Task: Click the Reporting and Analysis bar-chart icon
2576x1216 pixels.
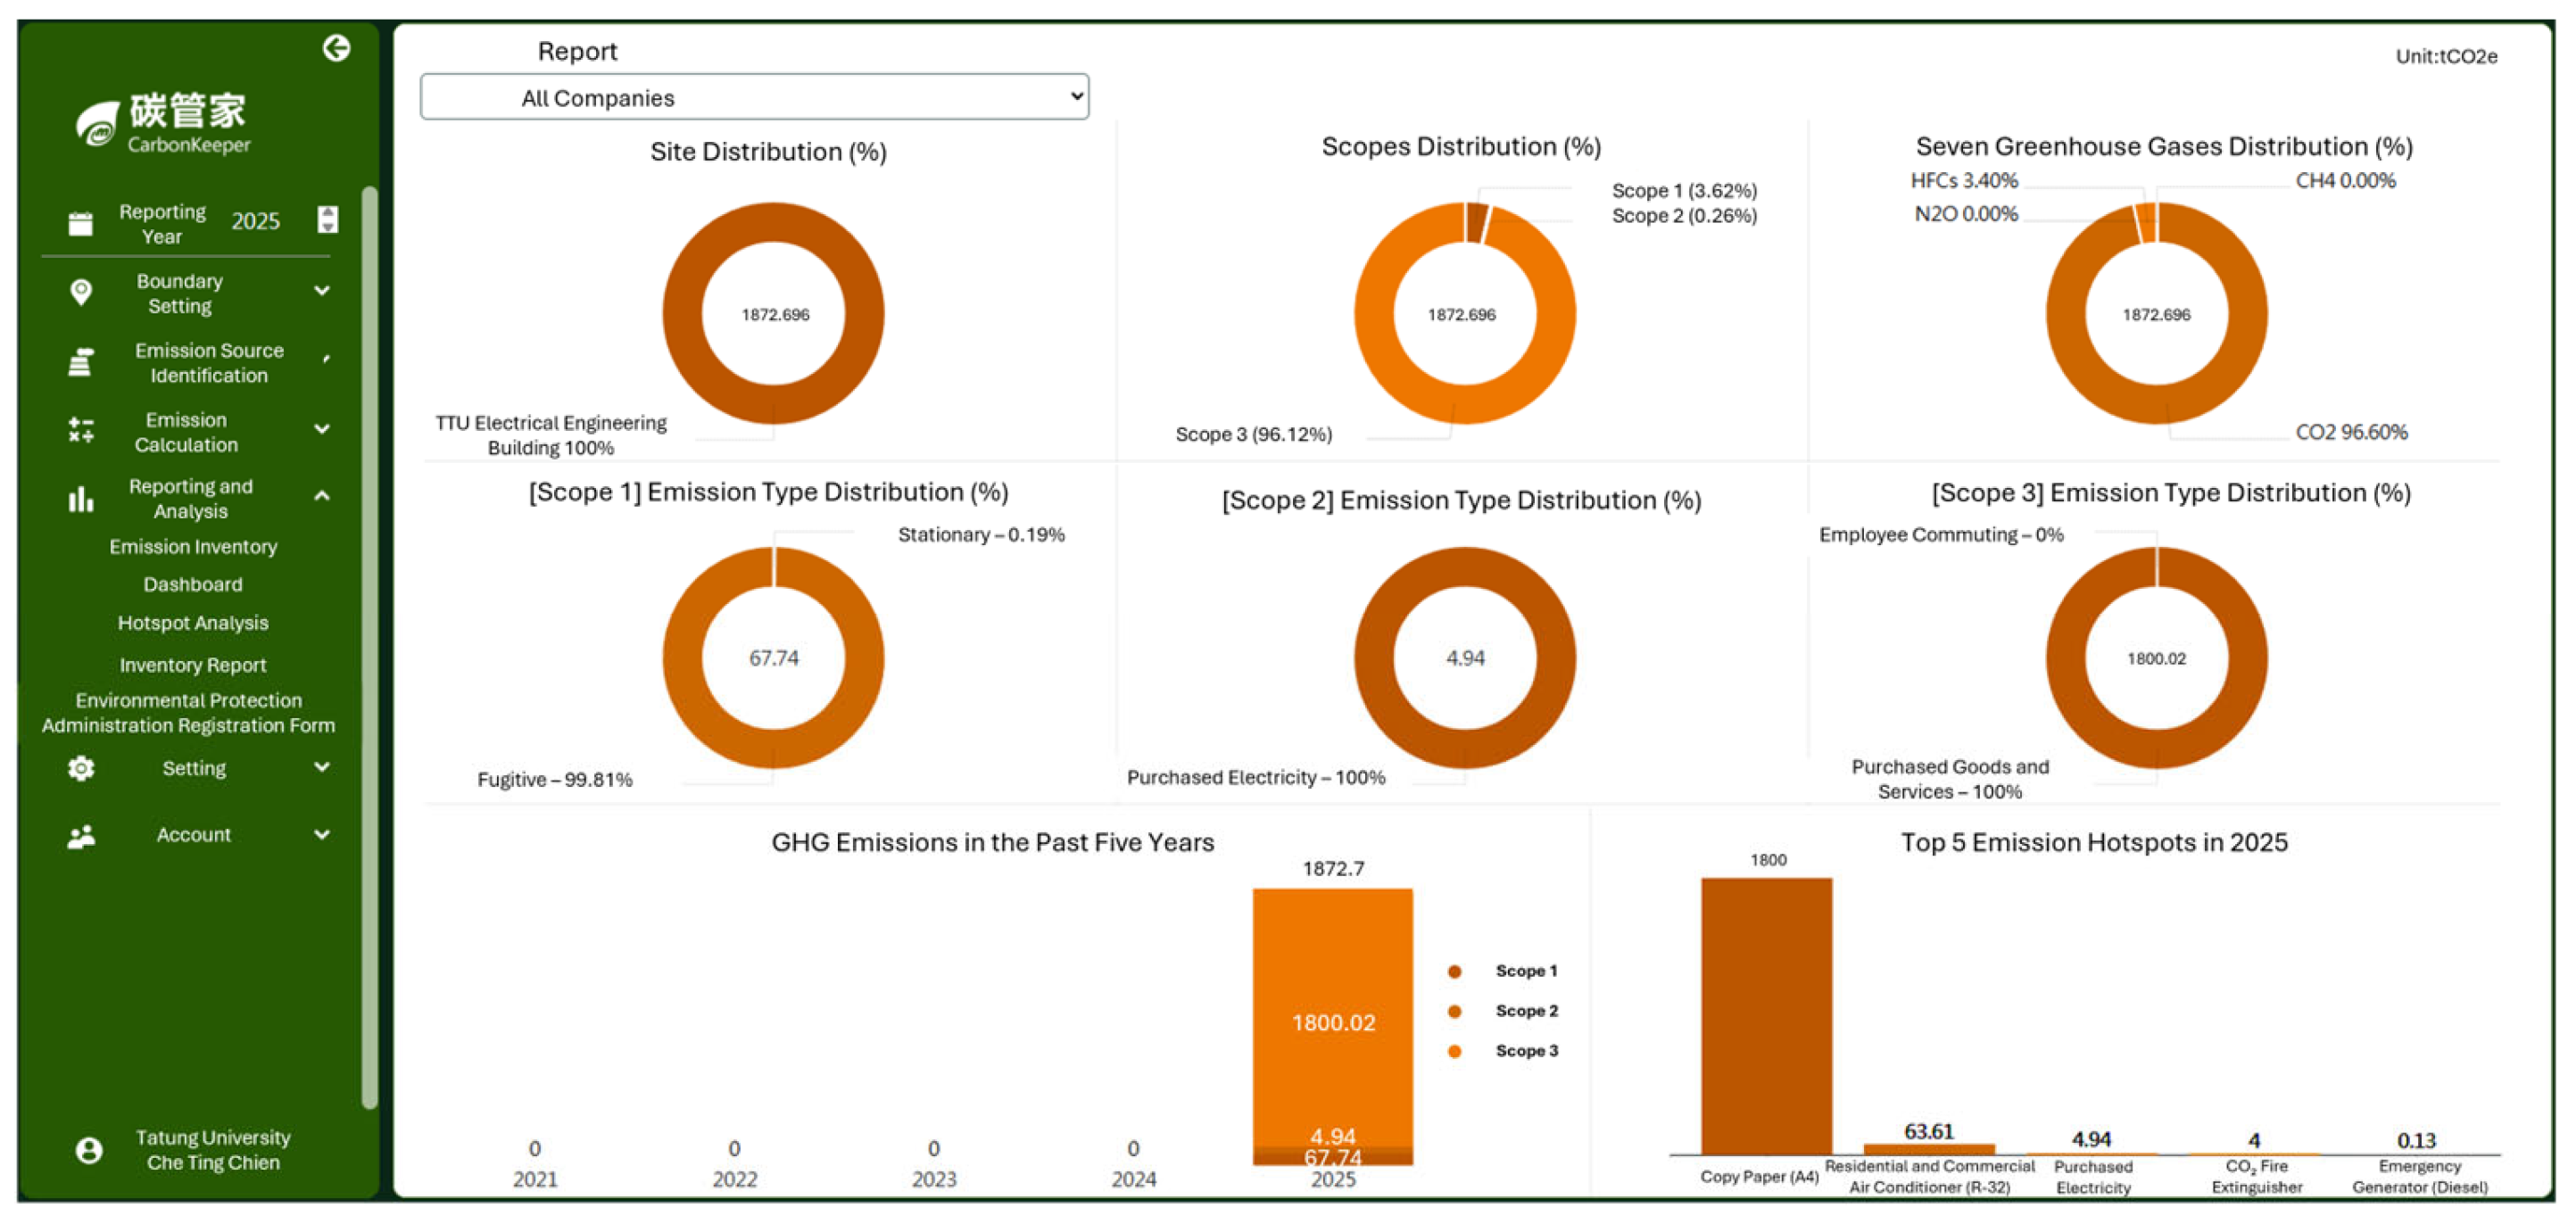Action: (x=81, y=498)
